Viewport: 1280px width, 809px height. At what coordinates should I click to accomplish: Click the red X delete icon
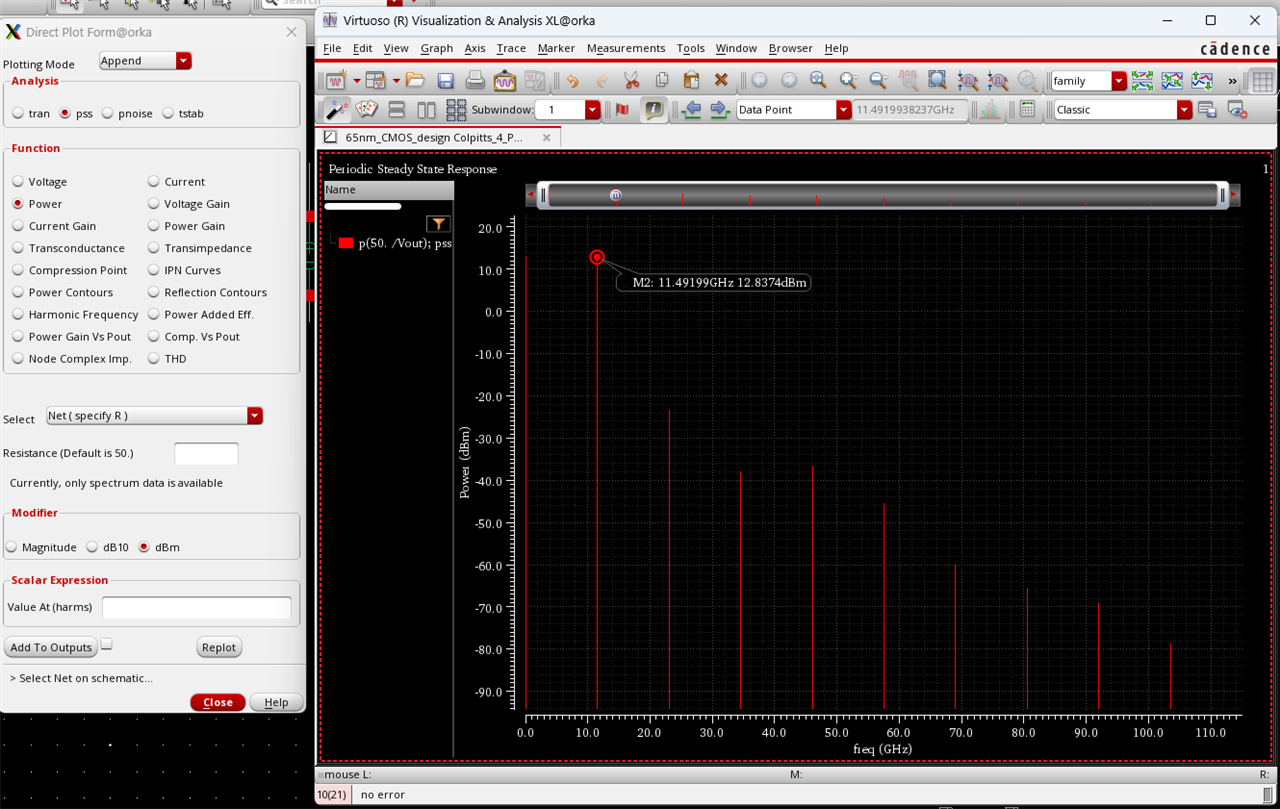721,81
